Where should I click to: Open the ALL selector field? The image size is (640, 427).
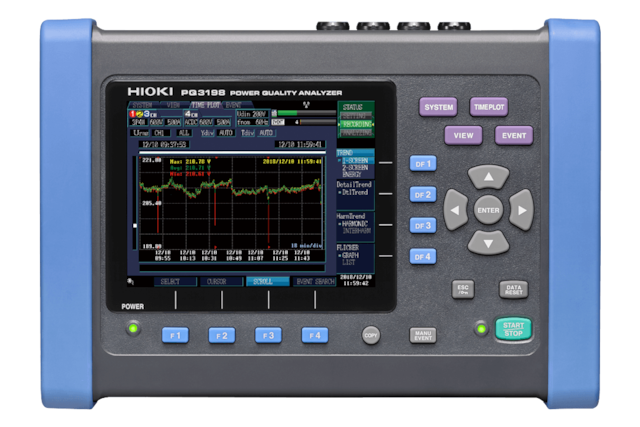click(x=184, y=133)
